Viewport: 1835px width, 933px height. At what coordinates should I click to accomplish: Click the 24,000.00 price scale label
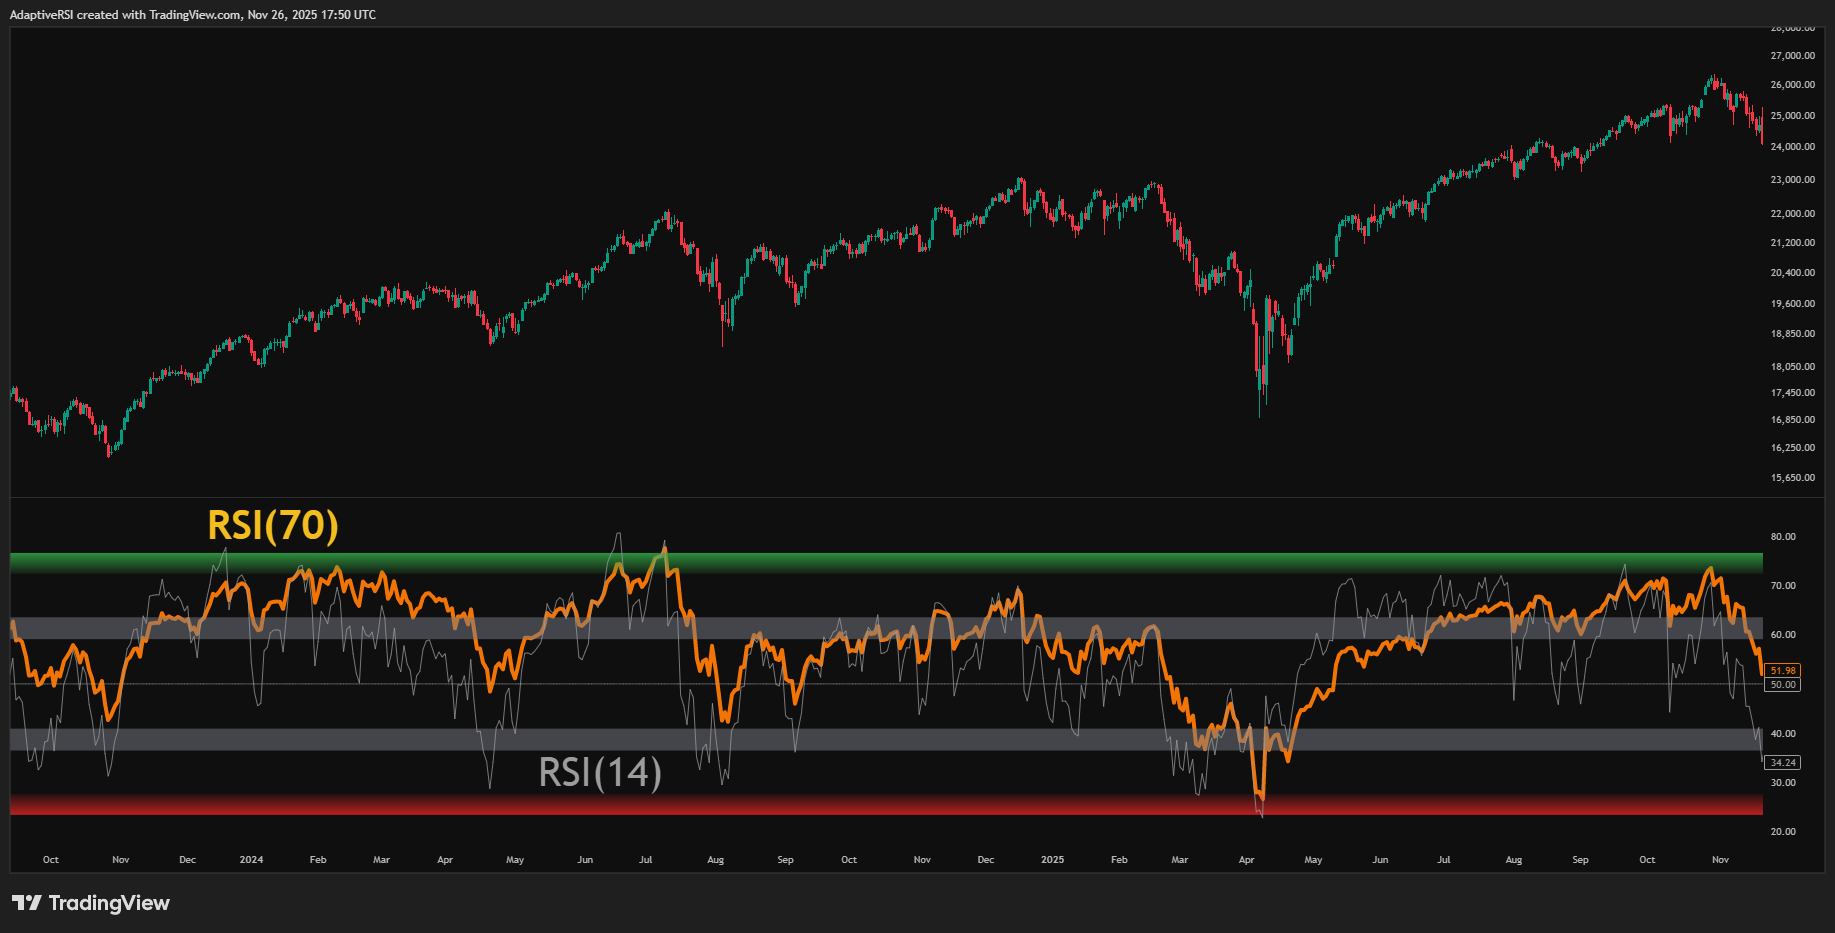pyautogui.click(x=1793, y=147)
